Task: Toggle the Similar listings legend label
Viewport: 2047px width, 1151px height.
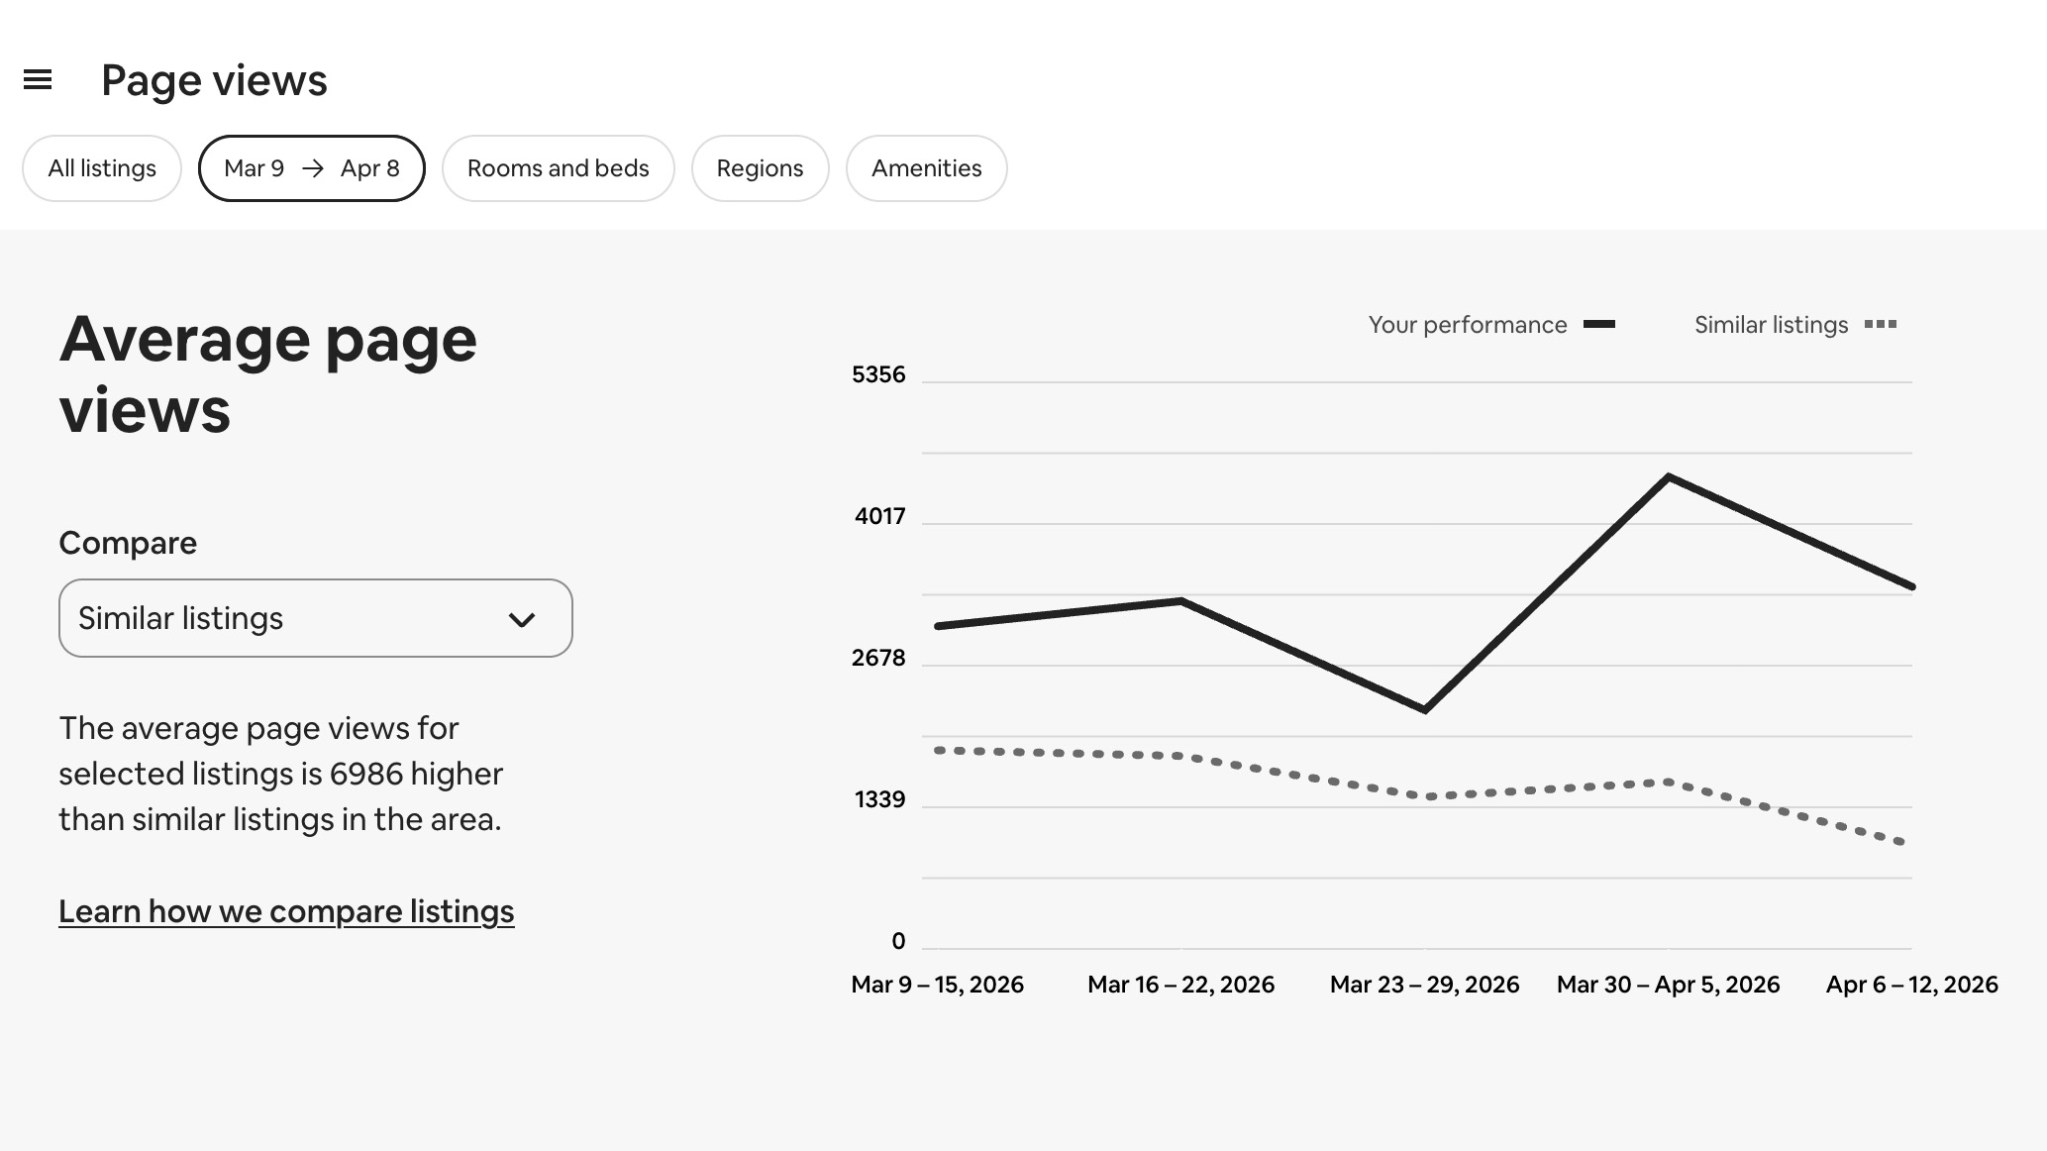Action: pos(1771,325)
